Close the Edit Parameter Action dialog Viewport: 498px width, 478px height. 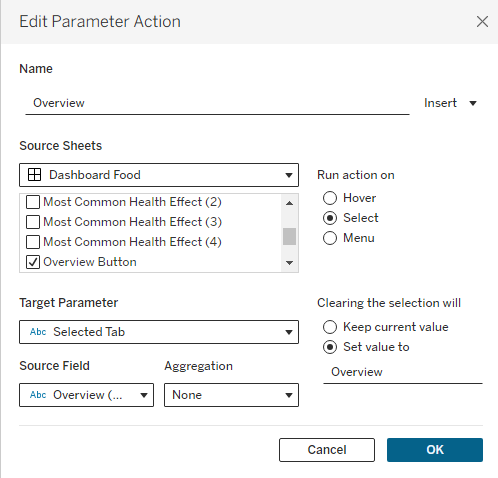tap(482, 22)
